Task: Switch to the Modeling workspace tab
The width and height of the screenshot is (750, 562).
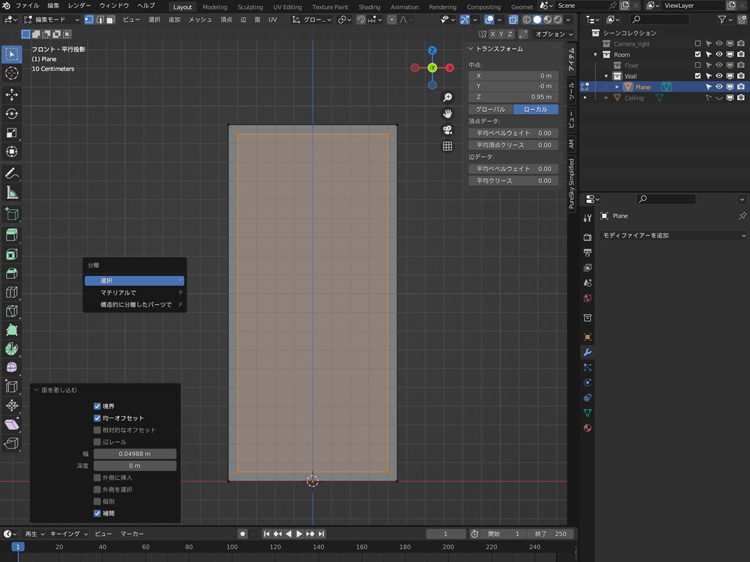Action: pos(214,7)
